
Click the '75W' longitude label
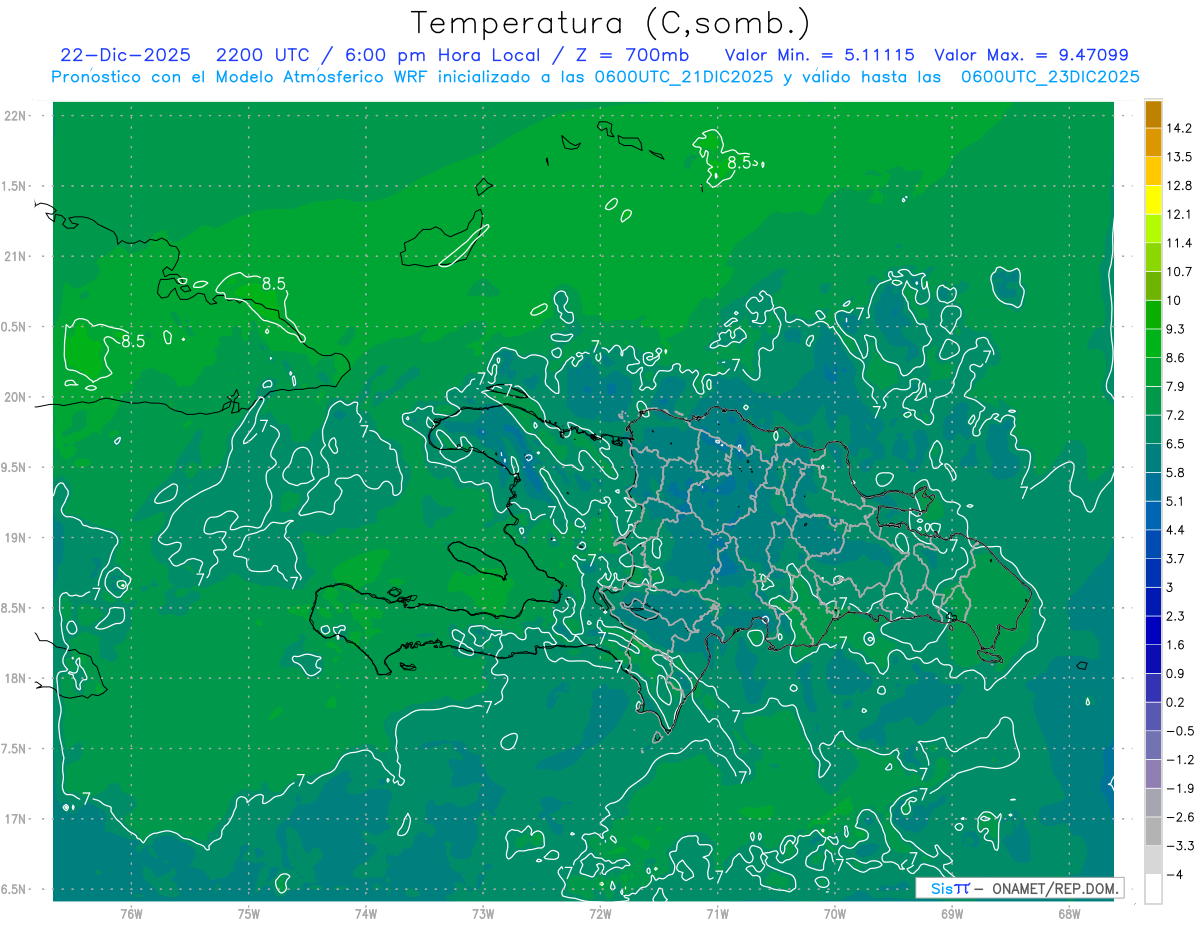tap(248, 914)
